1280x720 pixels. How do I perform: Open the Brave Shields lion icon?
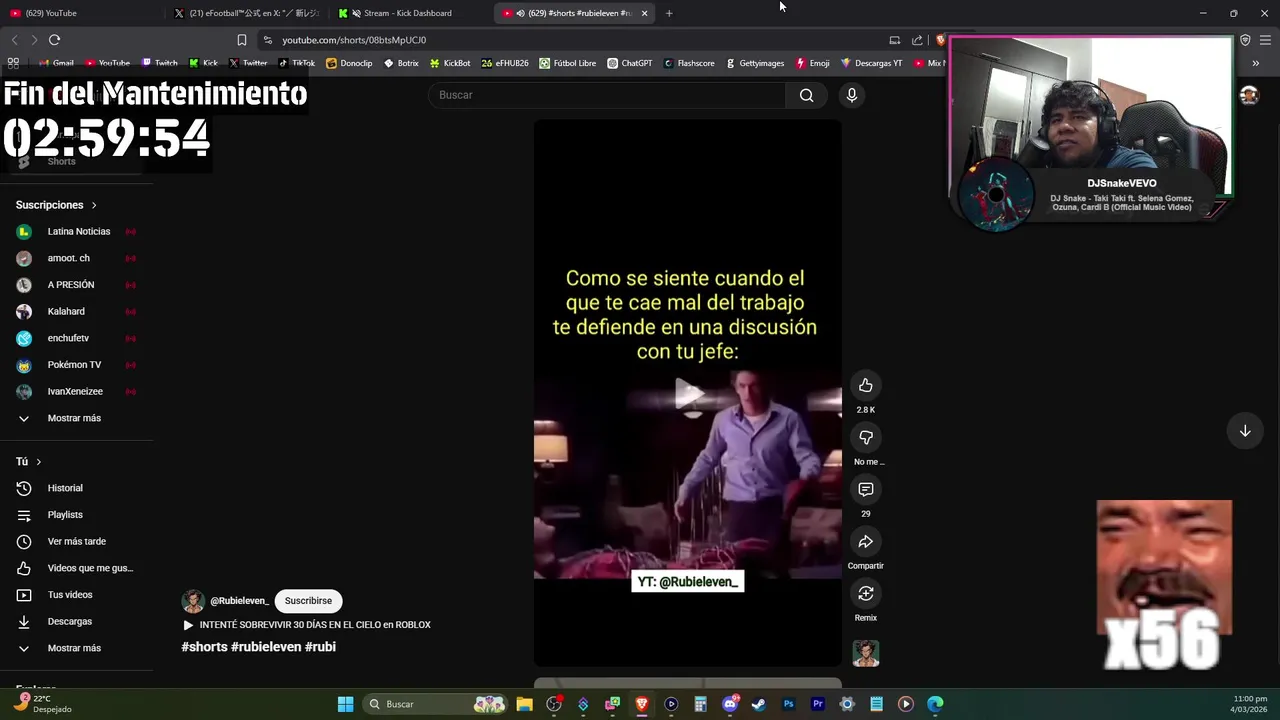point(940,40)
